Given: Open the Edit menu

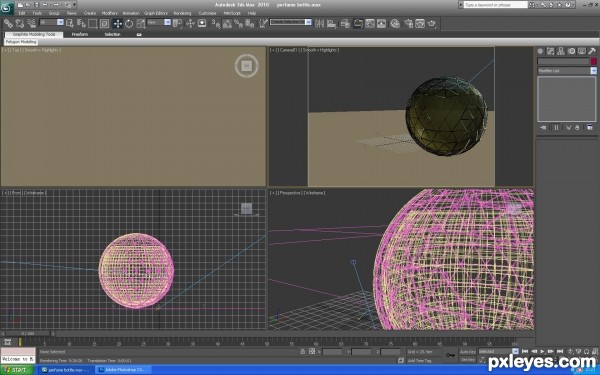Looking at the screenshot, I should coord(22,13).
